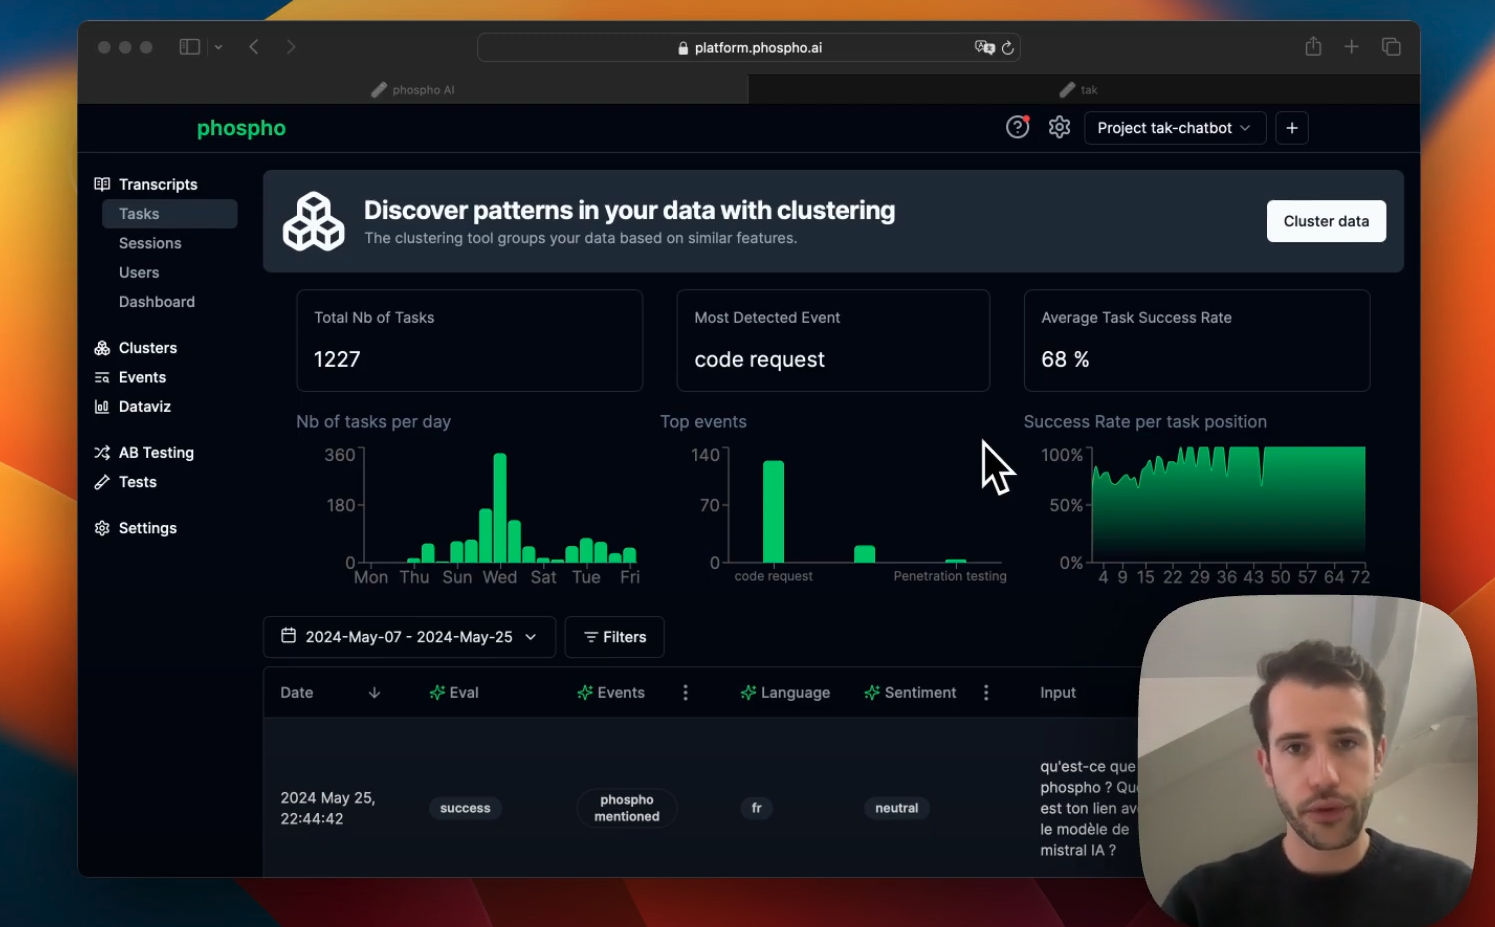The image size is (1495, 927).
Task: Click the Tests pencil icon in sidebar
Action: [x=102, y=482]
